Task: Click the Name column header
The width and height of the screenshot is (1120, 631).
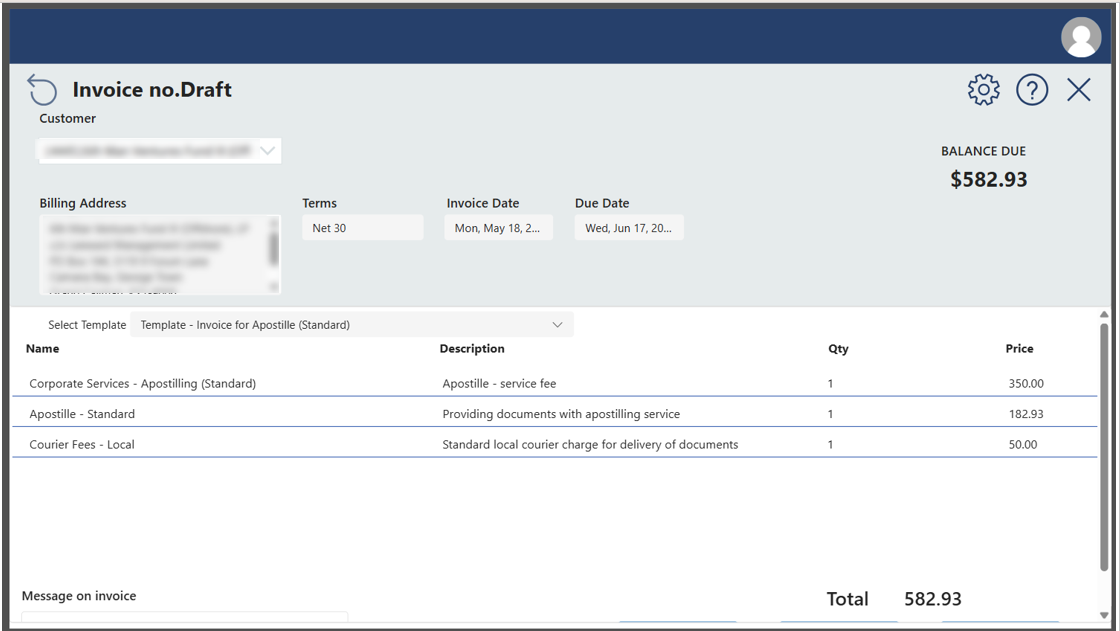Action: 43,349
